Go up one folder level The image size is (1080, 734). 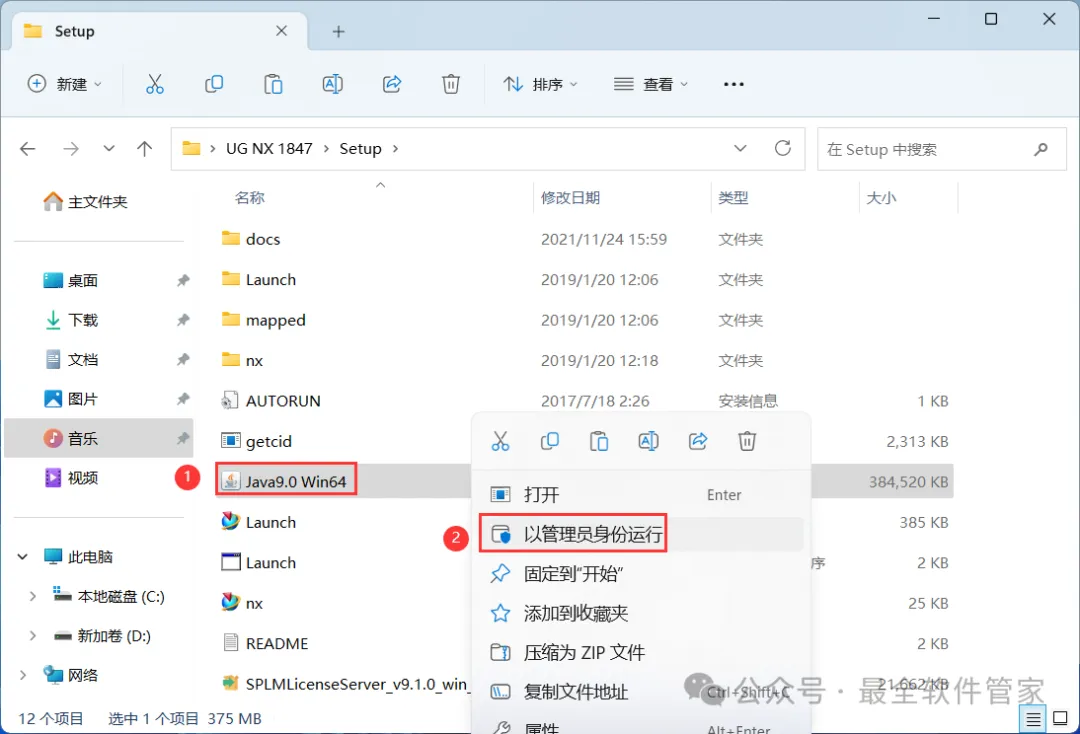(x=145, y=149)
